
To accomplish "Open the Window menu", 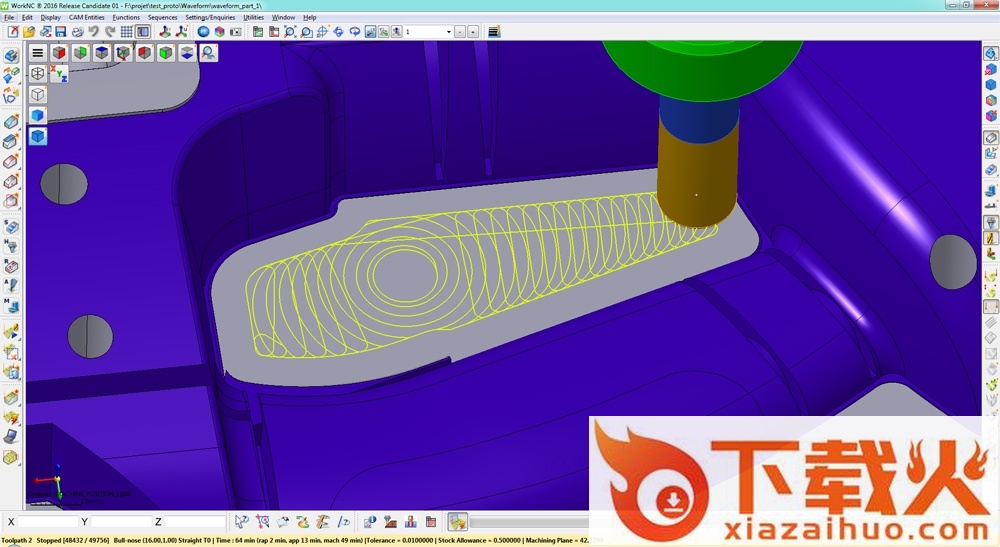I will click(x=283, y=17).
